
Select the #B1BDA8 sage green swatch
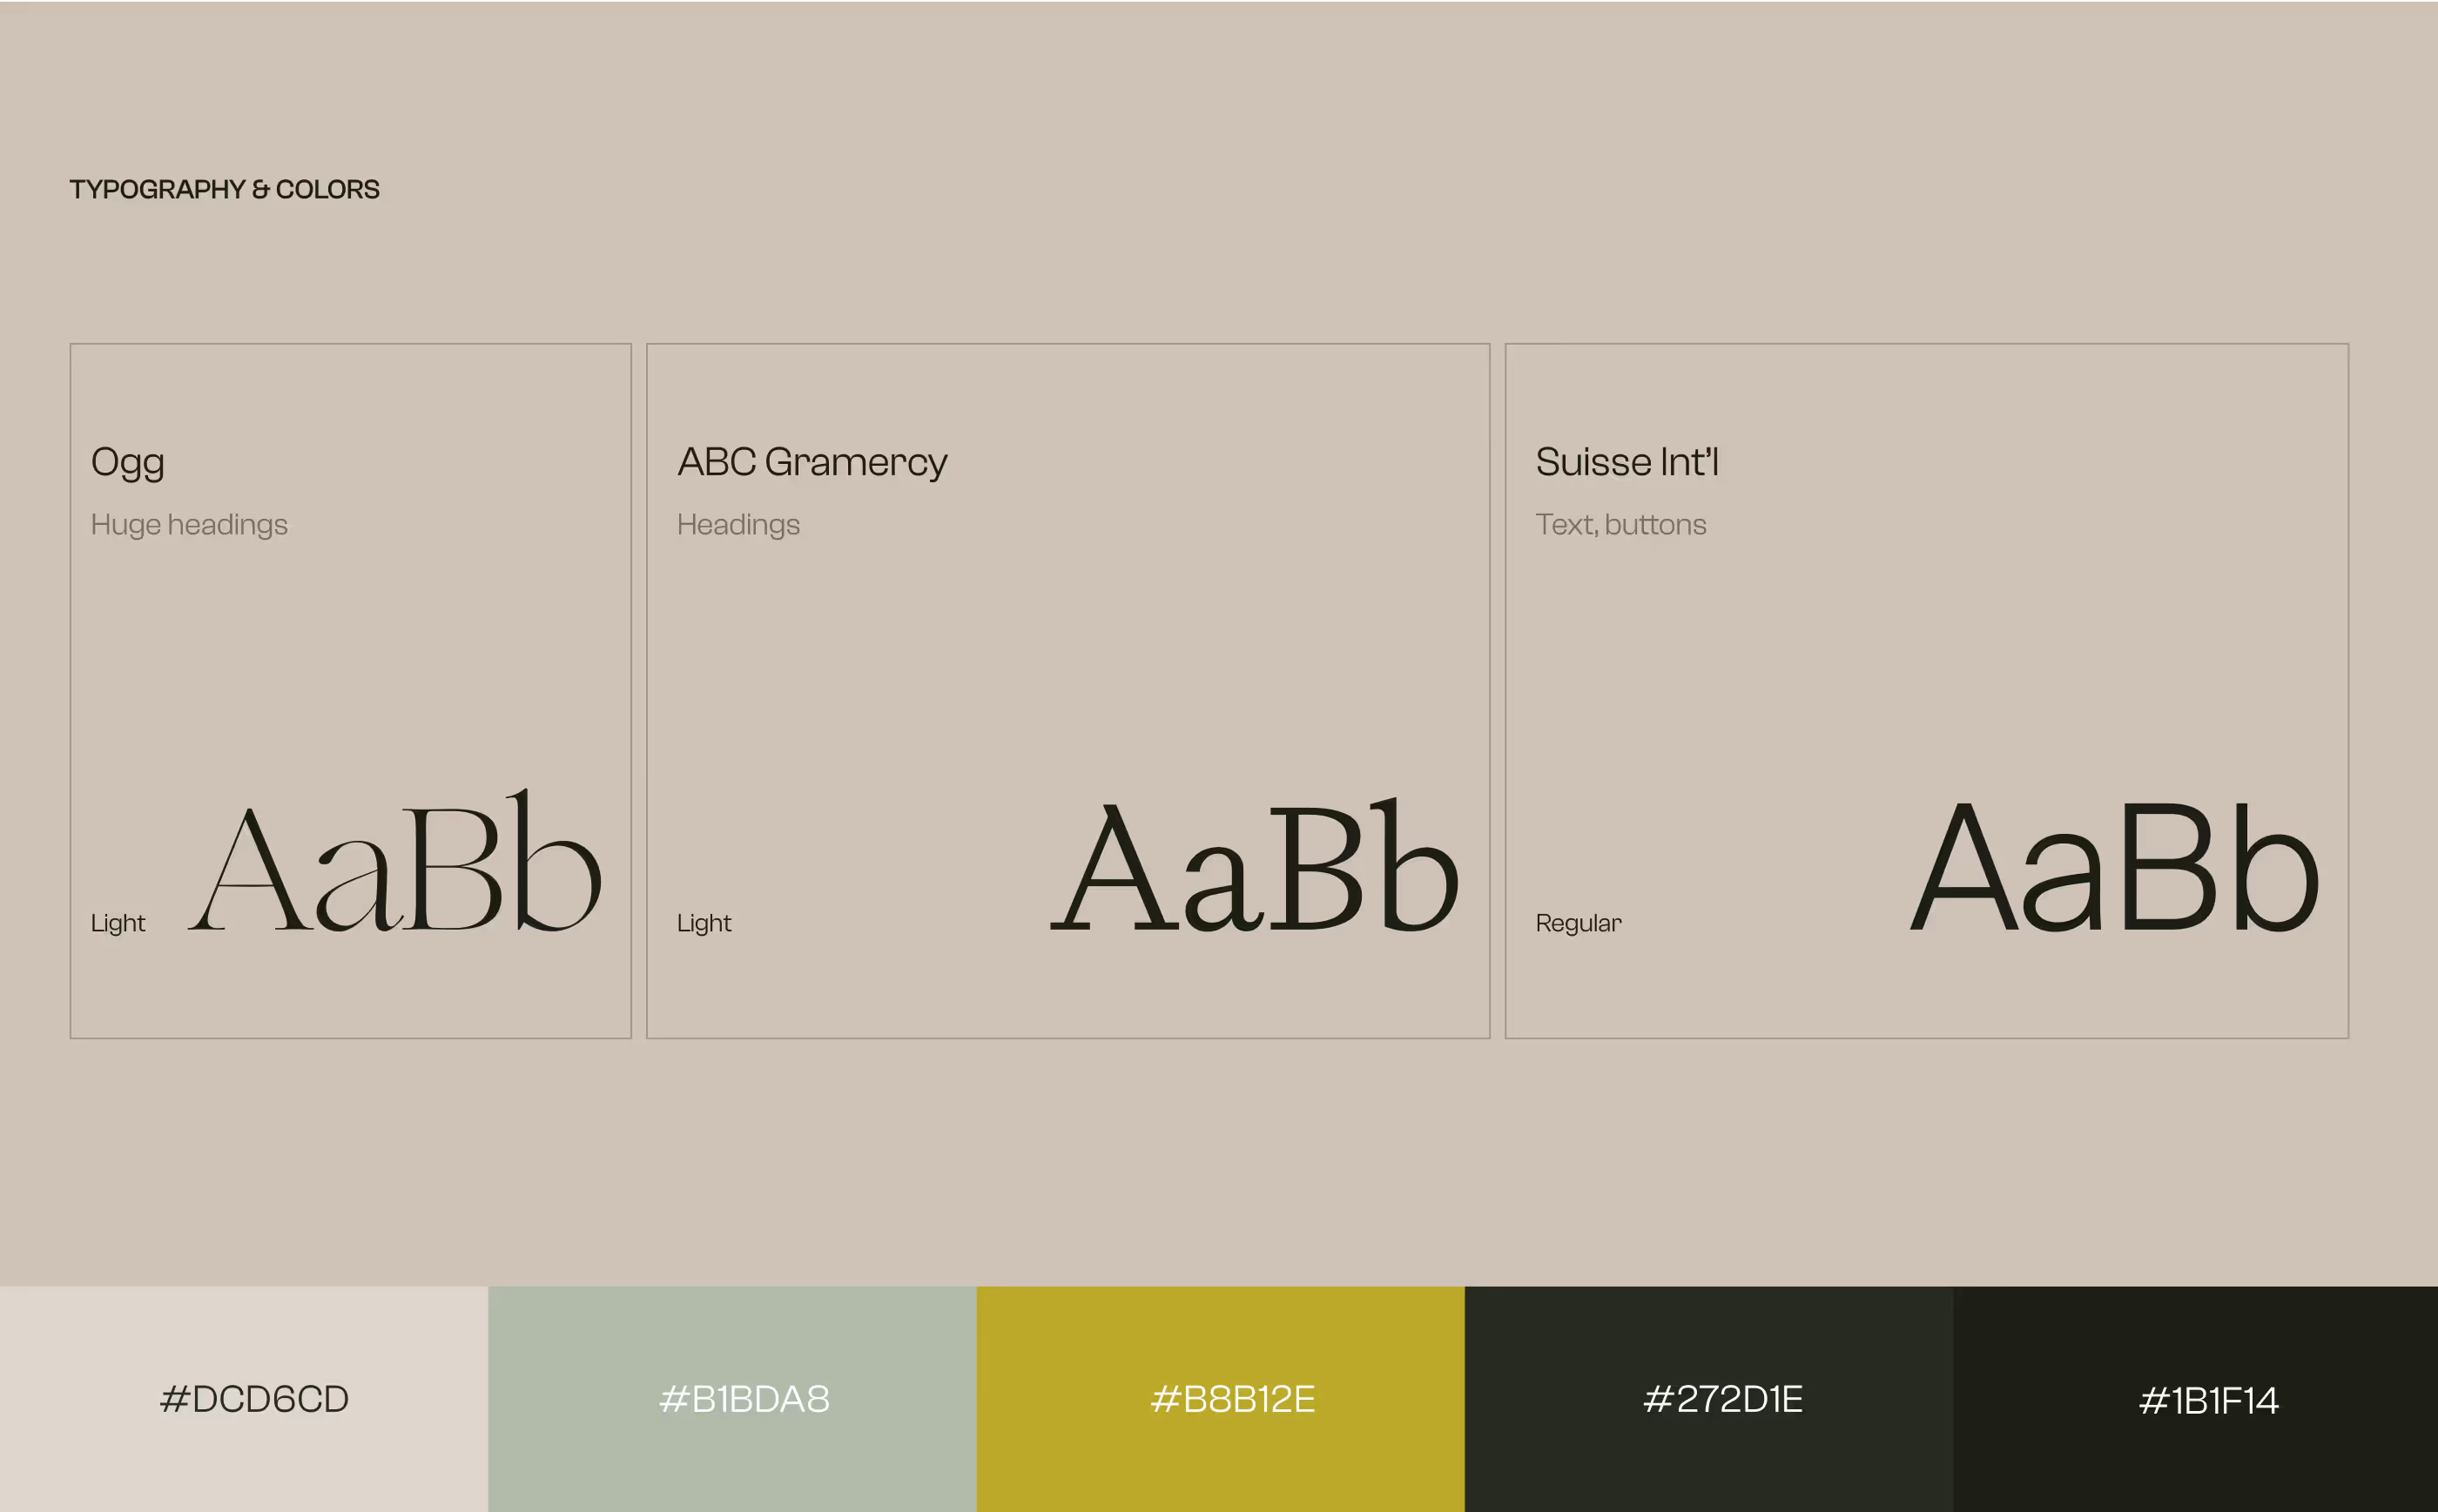(732, 1399)
